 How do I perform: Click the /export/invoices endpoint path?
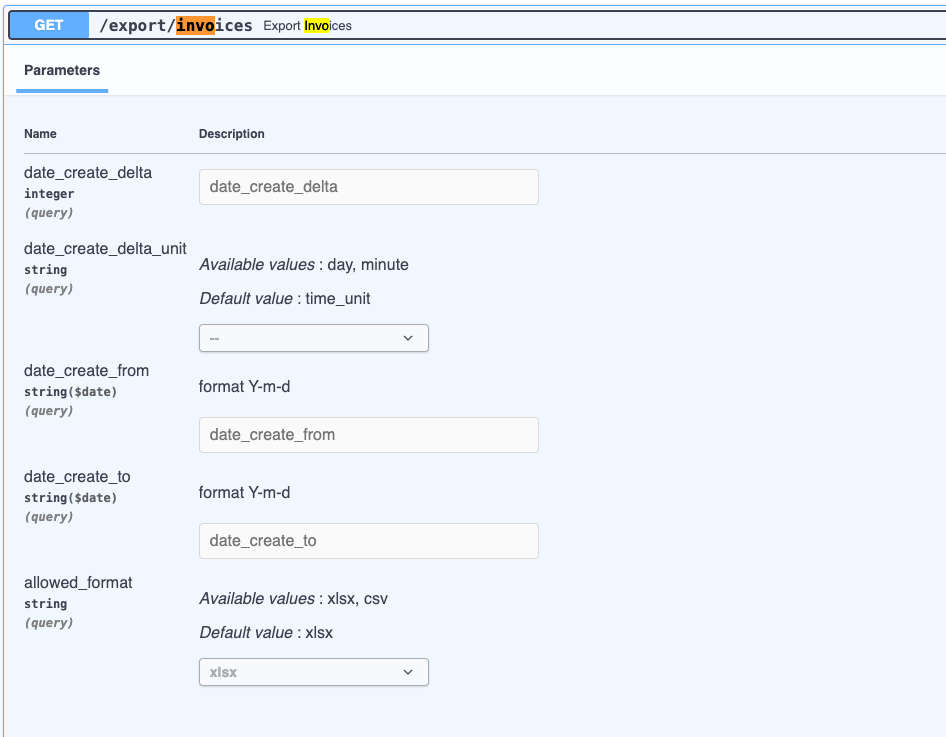click(x=175, y=25)
